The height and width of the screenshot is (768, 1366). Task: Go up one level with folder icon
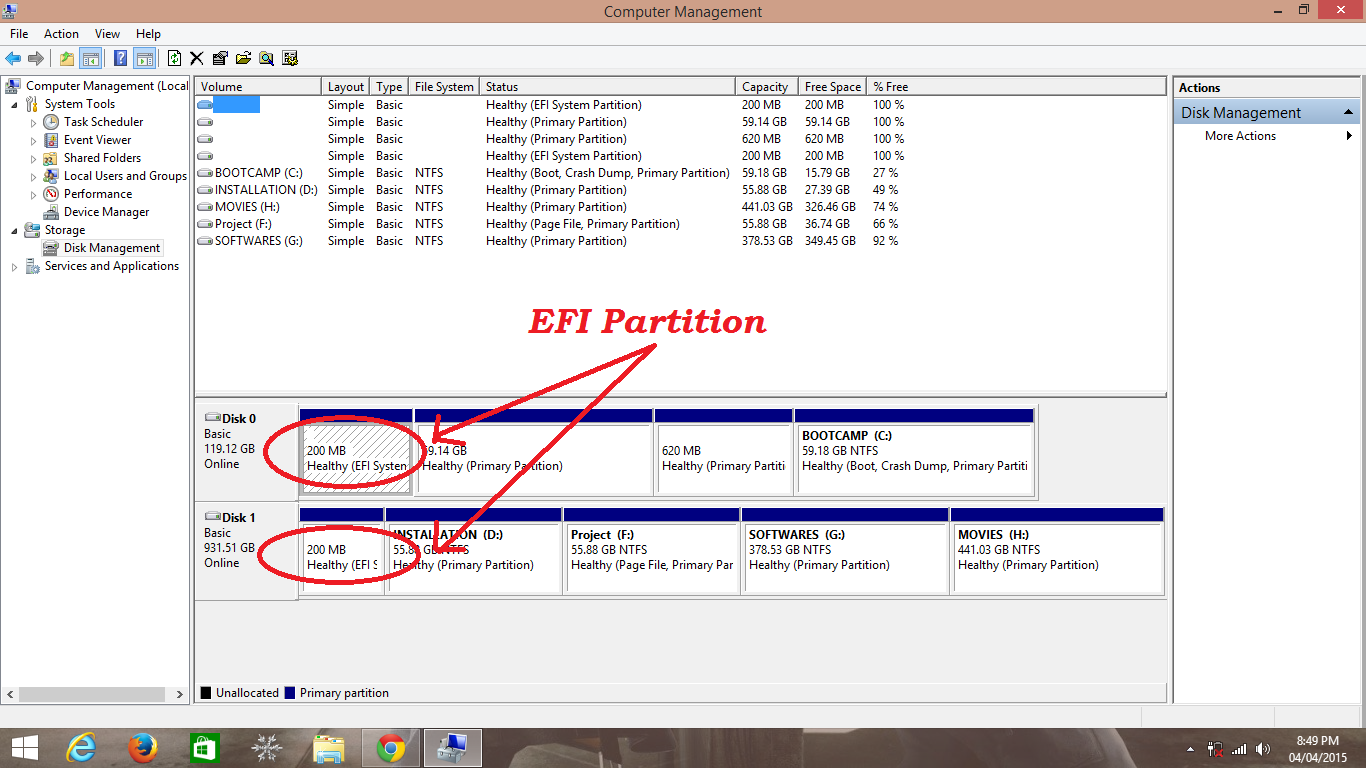click(x=66, y=58)
